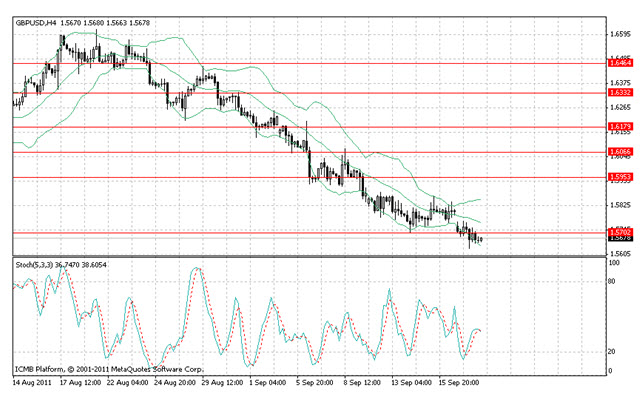Click the 29 Aug 12:00 time marker
640x398 pixels.
(x=222, y=383)
